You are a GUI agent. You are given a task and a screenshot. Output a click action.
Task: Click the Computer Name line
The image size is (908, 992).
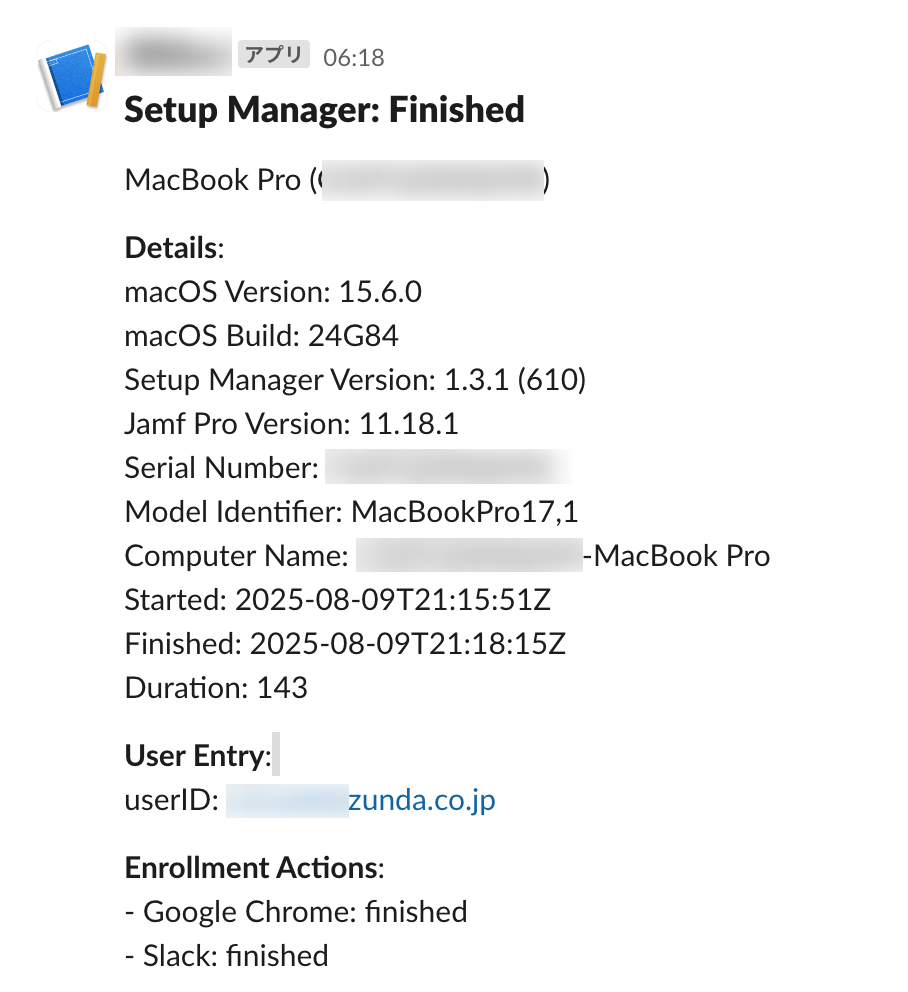tap(447, 556)
